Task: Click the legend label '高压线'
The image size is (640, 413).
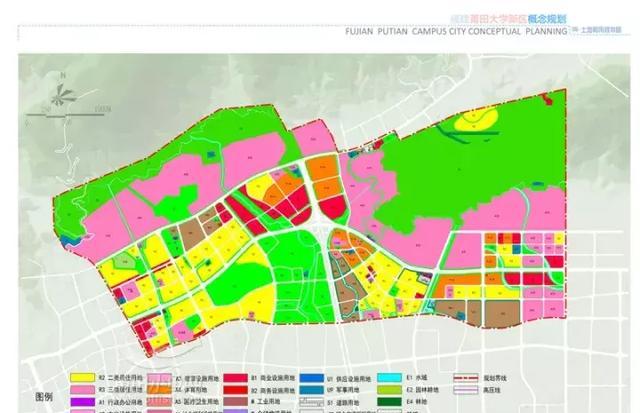Action: point(492,390)
